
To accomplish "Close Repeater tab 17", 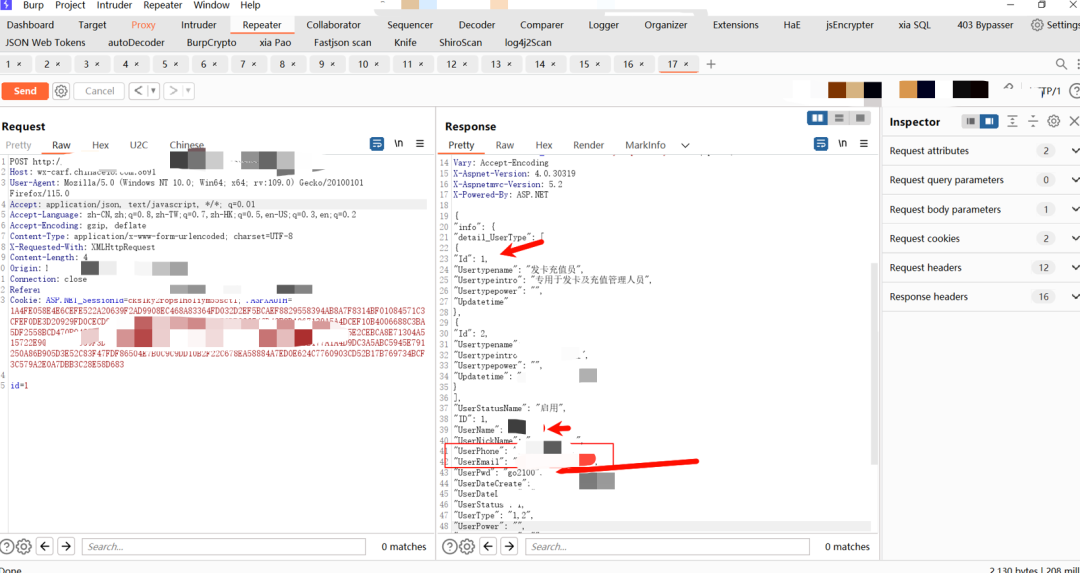I will click(x=687, y=64).
